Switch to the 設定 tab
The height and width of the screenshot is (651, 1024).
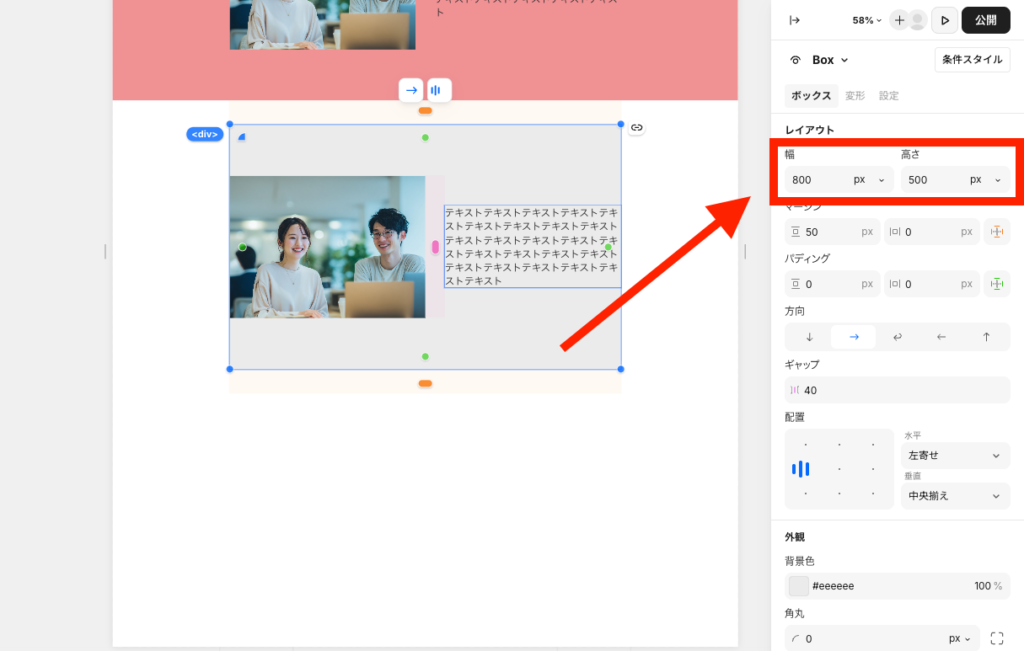889,96
